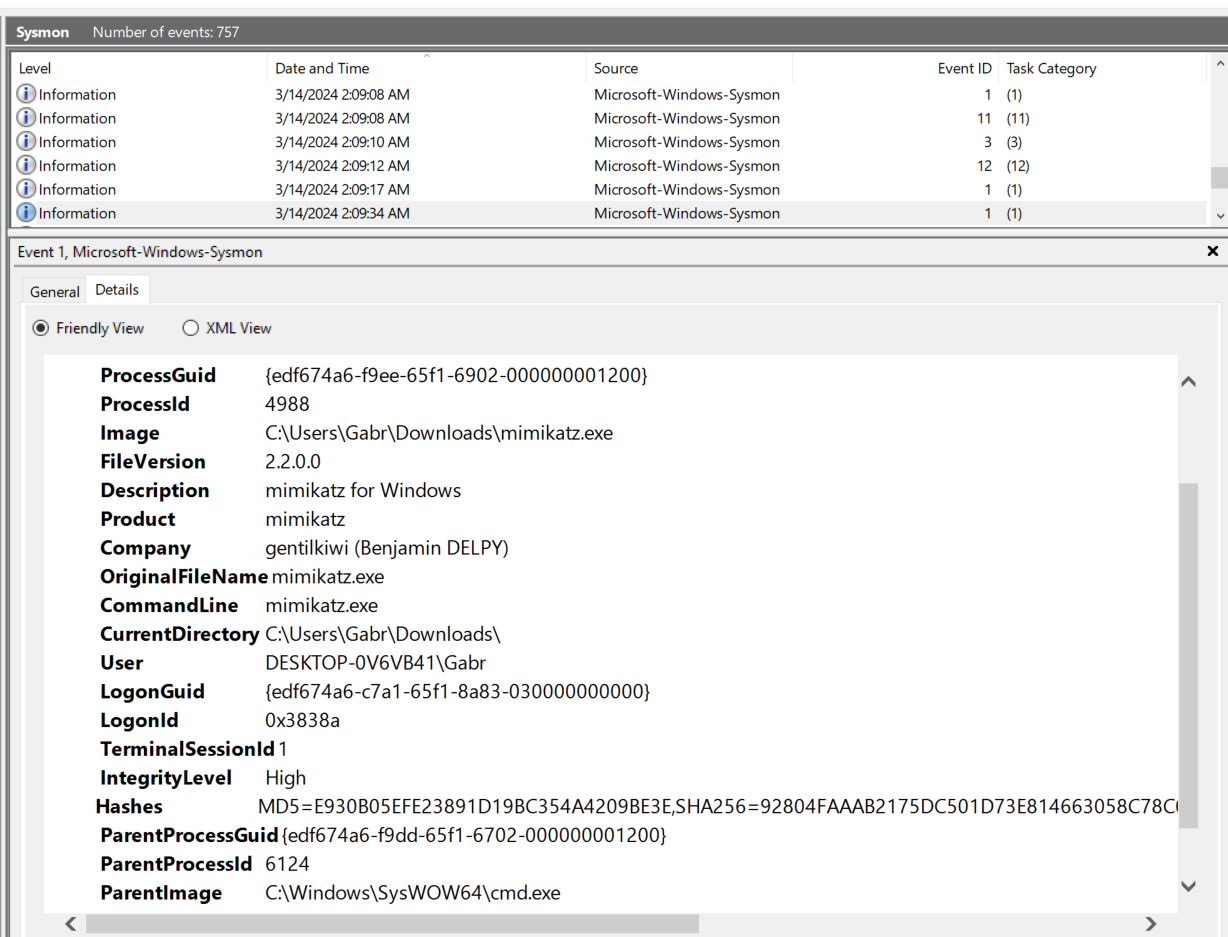The width and height of the screenshot is (1228, 937).
Task: Switch to the General tab
Action: tap(54, 291)
